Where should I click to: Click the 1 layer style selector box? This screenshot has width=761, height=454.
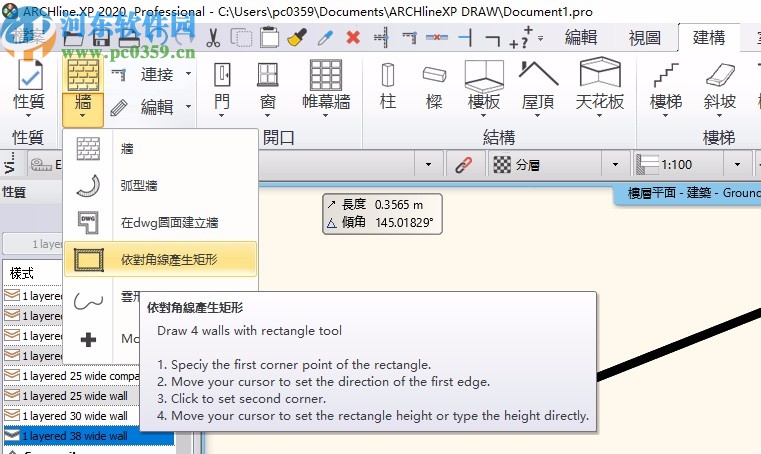33,244
